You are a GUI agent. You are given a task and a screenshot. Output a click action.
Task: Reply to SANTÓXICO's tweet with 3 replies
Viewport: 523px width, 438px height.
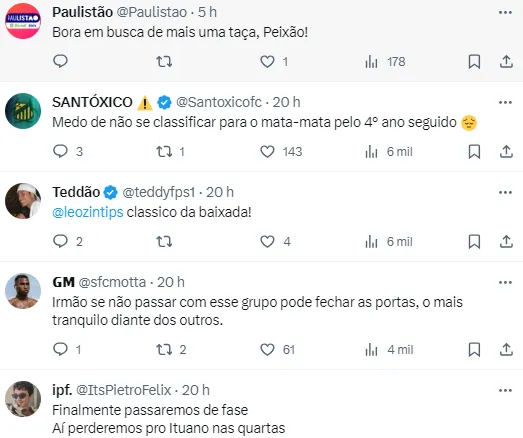(60, 151)
